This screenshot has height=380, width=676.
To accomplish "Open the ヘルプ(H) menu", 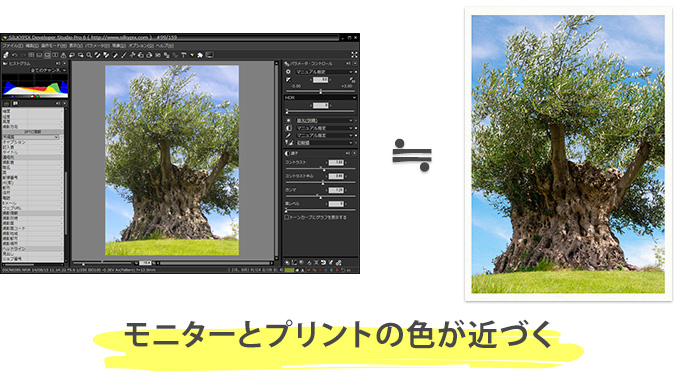I will pyautogui.click(x=165, y=46).
